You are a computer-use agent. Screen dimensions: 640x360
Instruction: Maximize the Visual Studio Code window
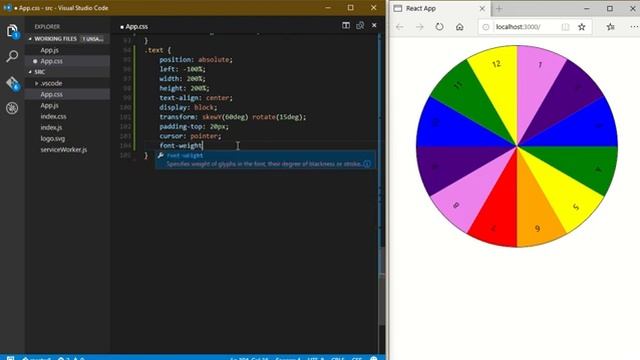pos(351,8)
